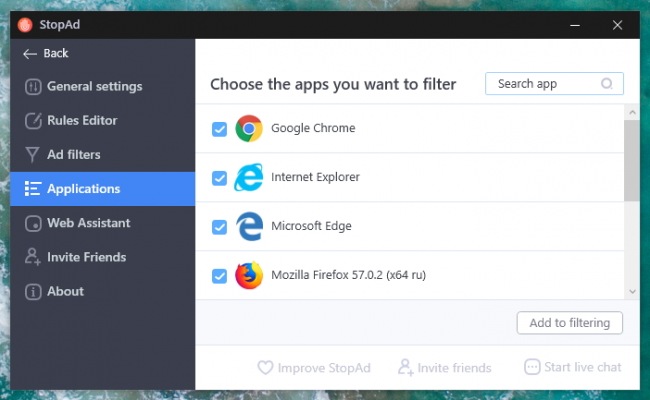Click the heart icon beside Improve StopAd

click(x=265, y=367)
